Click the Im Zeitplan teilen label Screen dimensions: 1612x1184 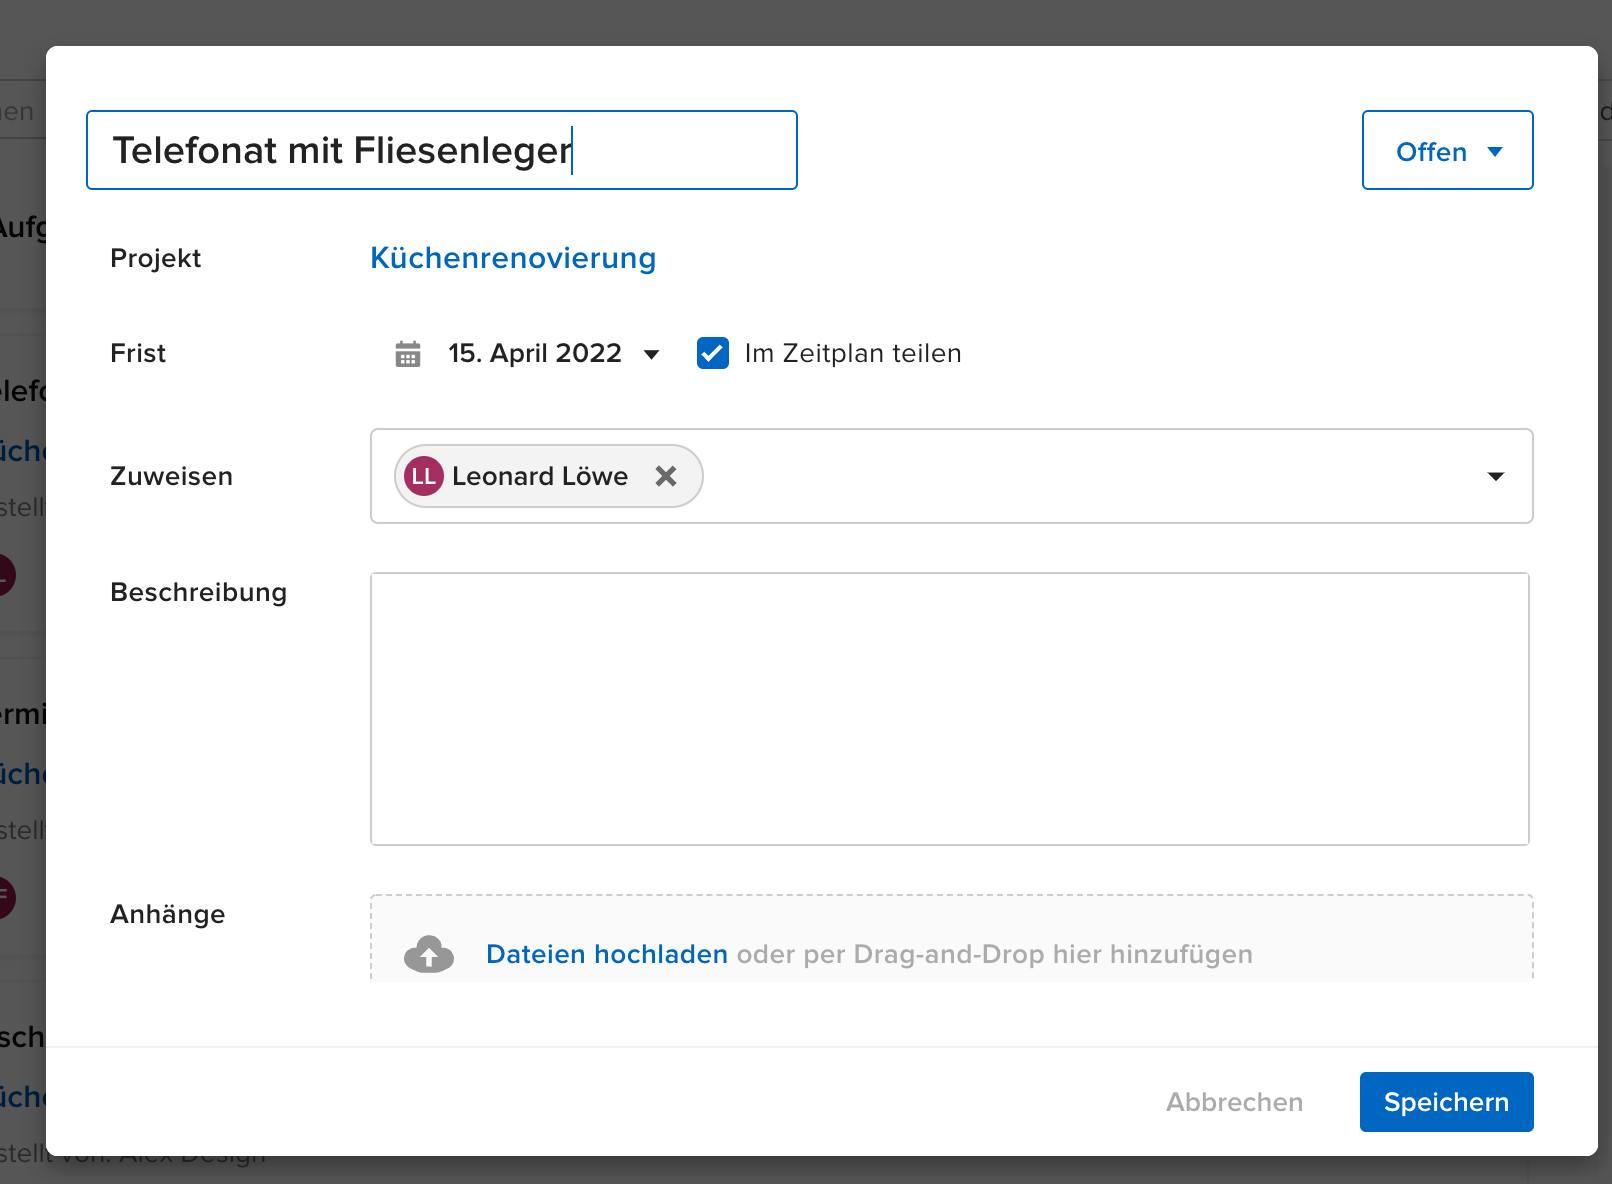point(853,353)
